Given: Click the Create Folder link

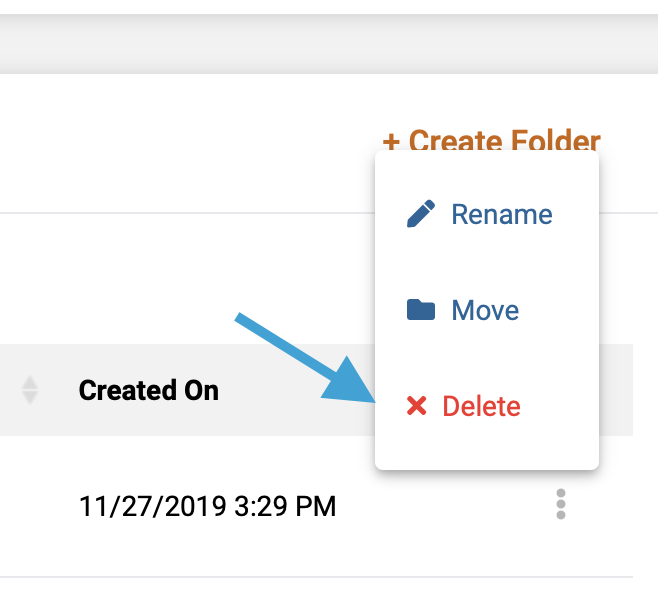Looking at the screenshot, I should [x=491, y=141].
